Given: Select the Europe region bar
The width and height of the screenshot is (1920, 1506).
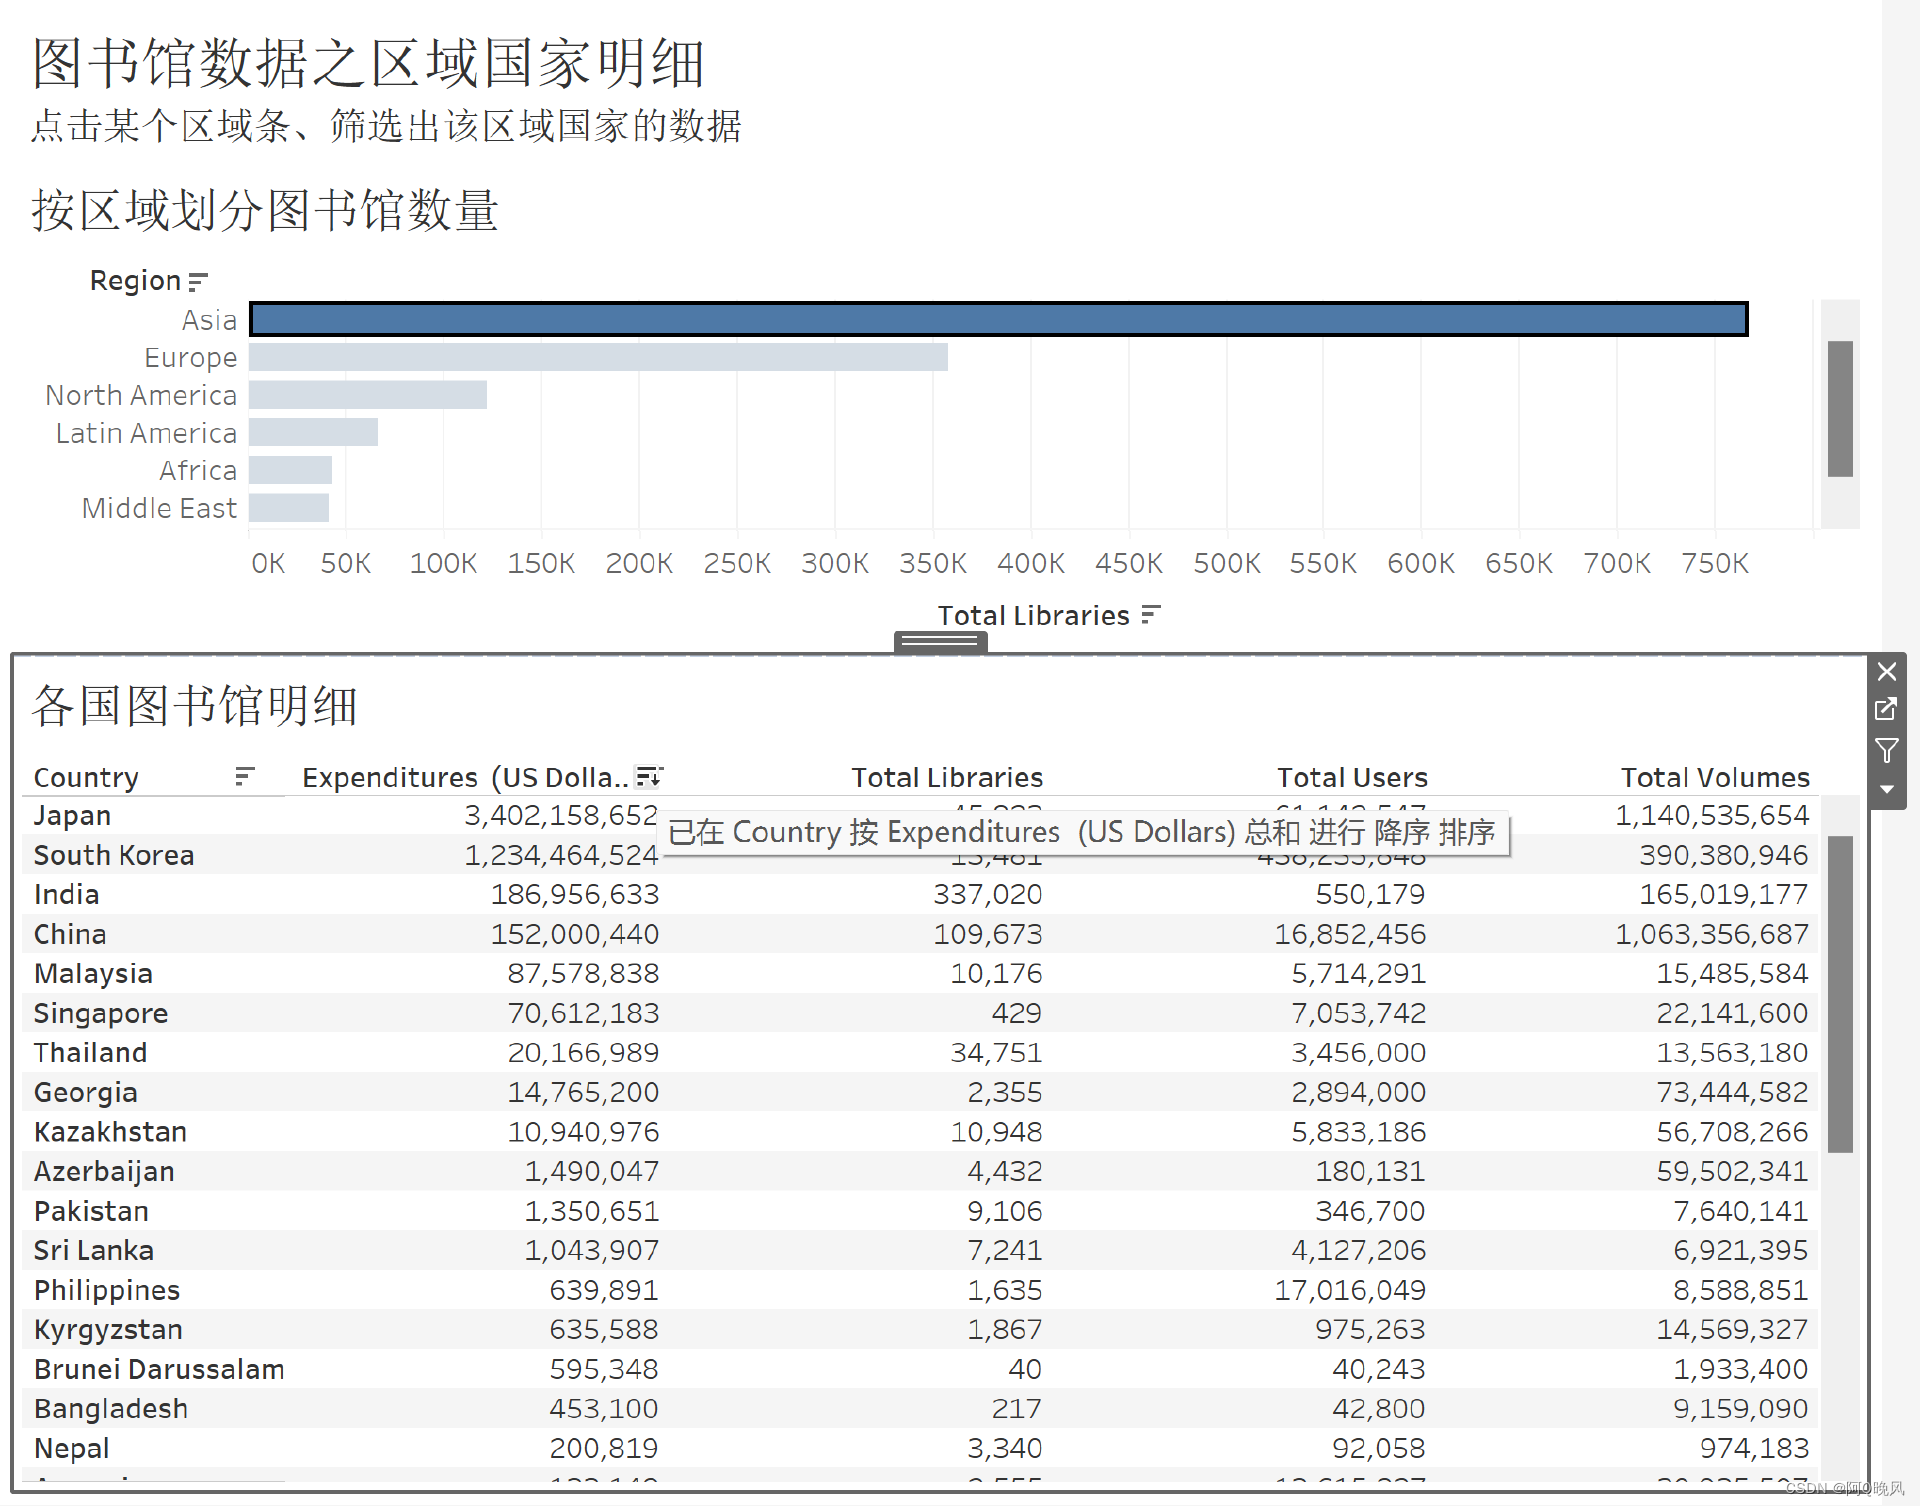Looking at the screenshot, I should point(598,357).
